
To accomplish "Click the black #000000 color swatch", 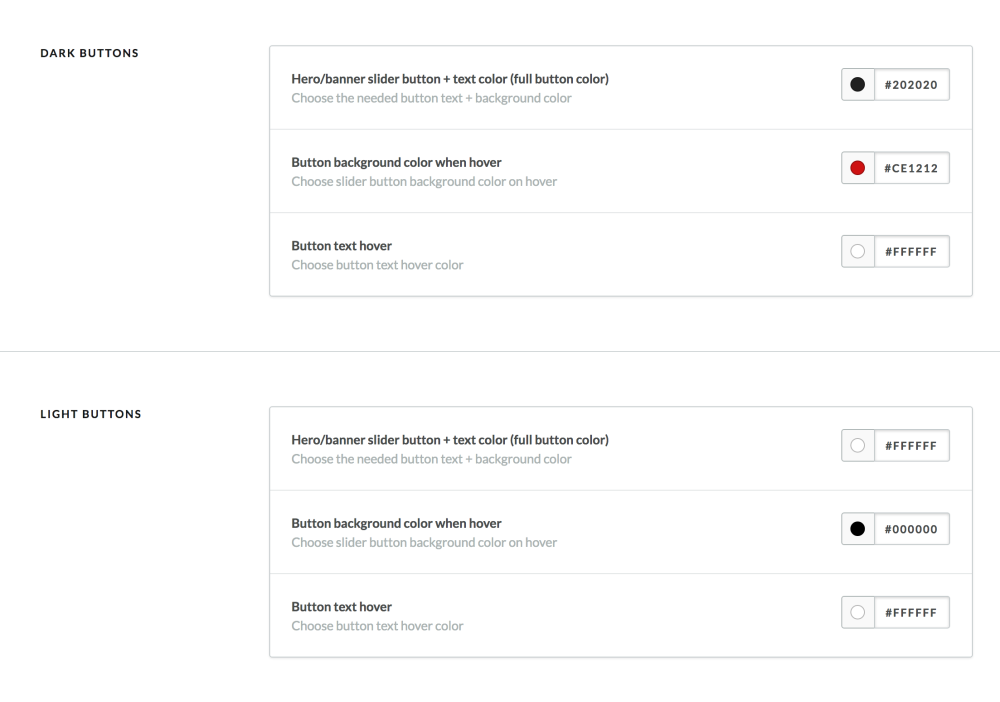I will click(858, 529).
